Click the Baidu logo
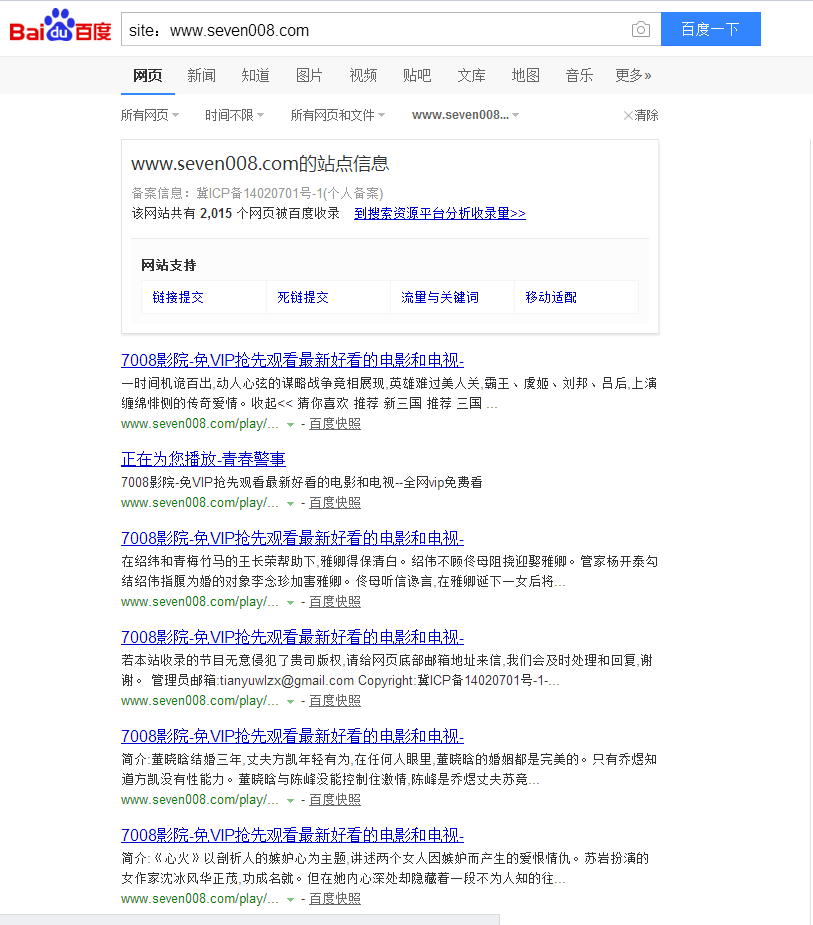The height and width of the screenshot is (925, 813). (60, 27)
